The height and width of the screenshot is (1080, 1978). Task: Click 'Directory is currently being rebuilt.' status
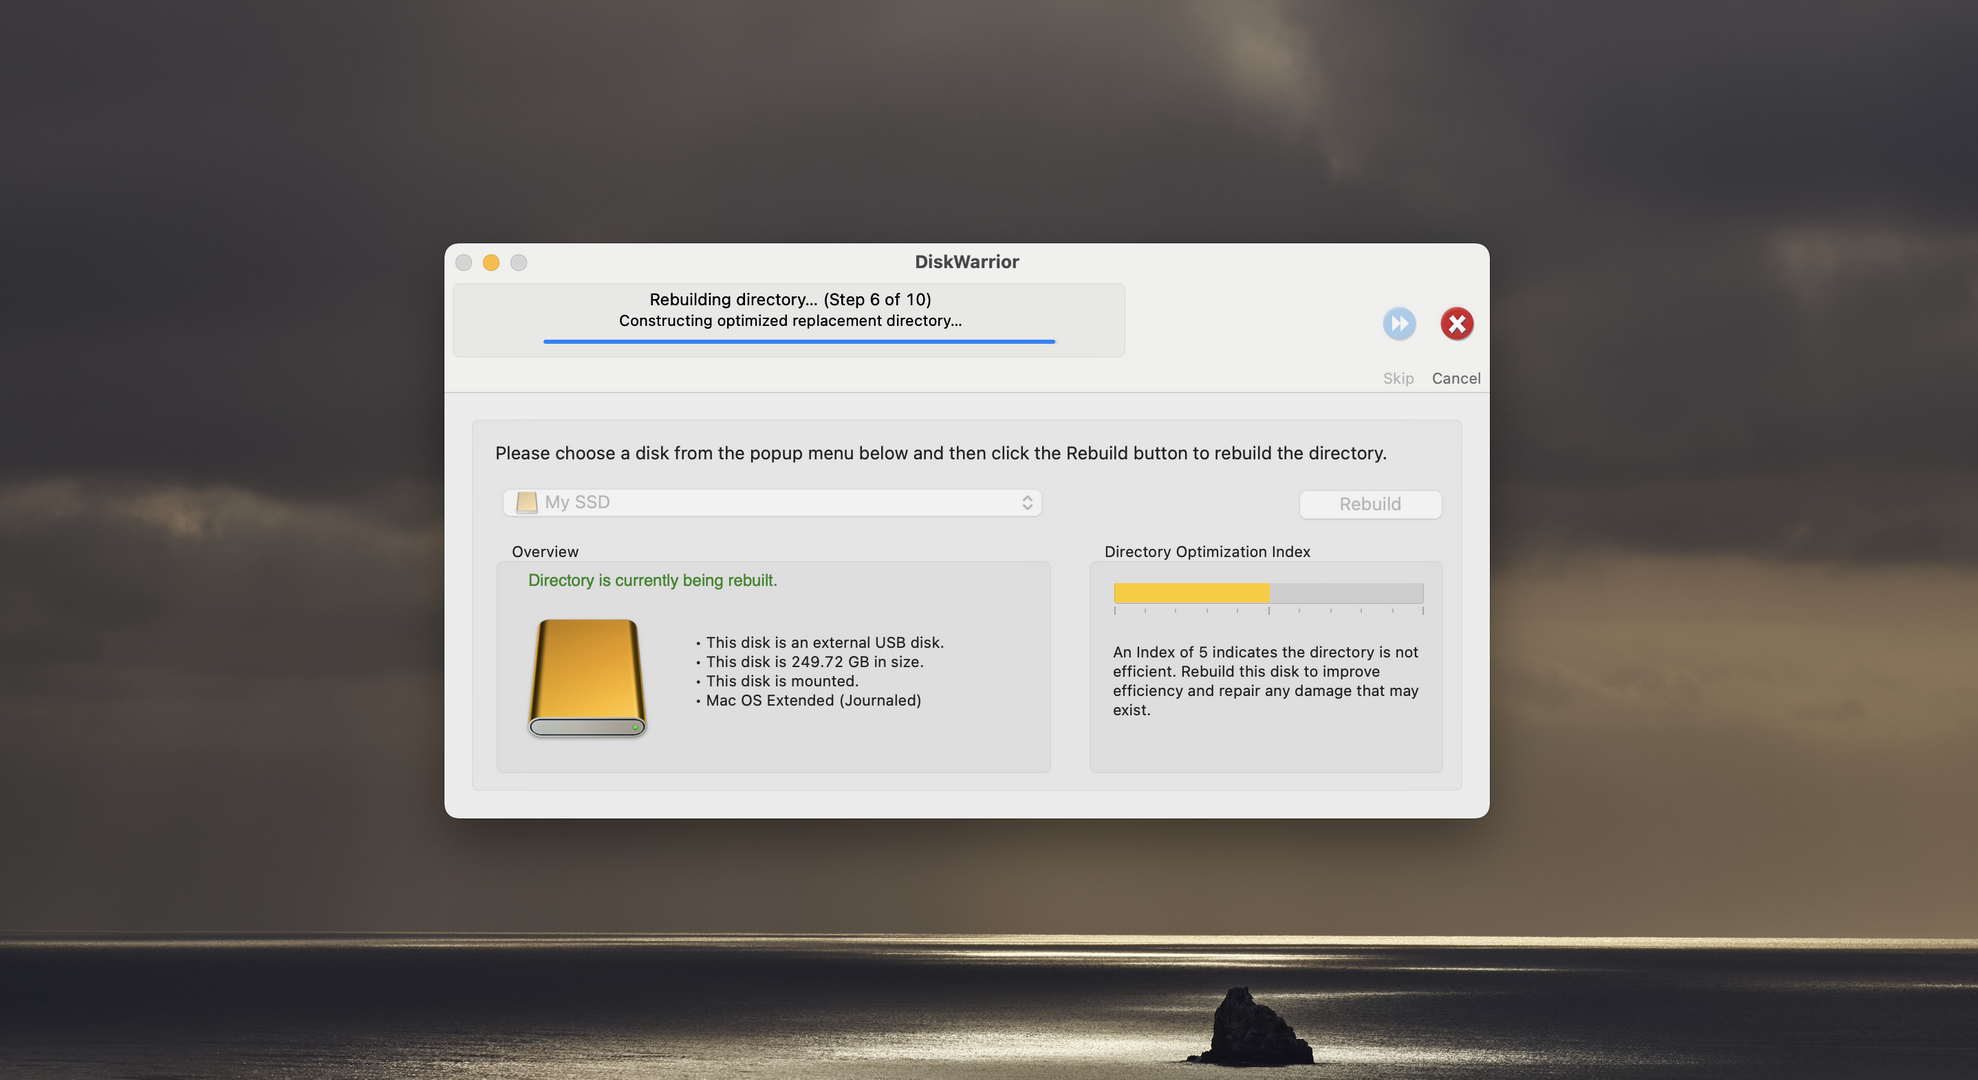(x=652, y=581)
